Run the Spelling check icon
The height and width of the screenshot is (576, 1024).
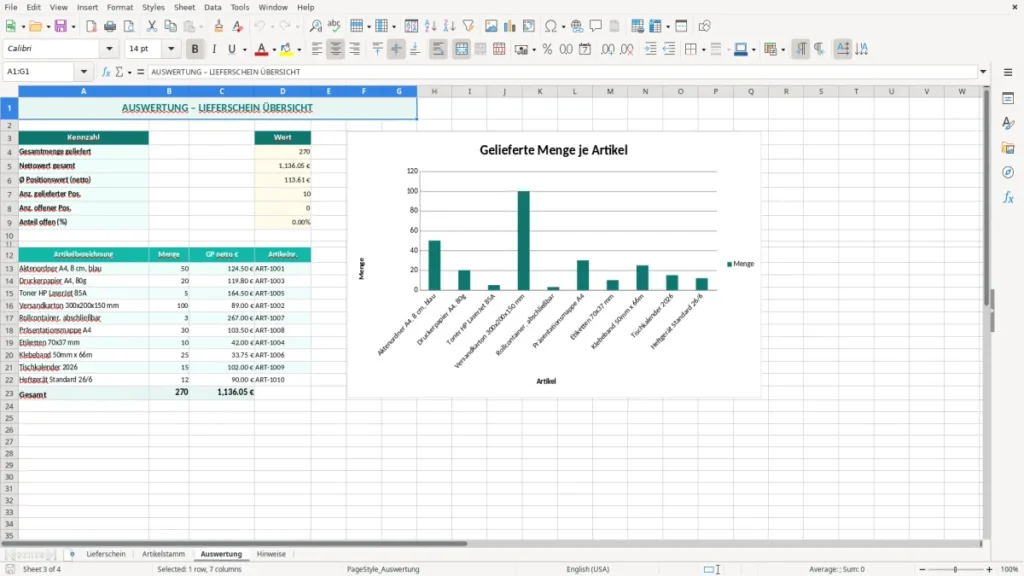(x=334, y=26)
